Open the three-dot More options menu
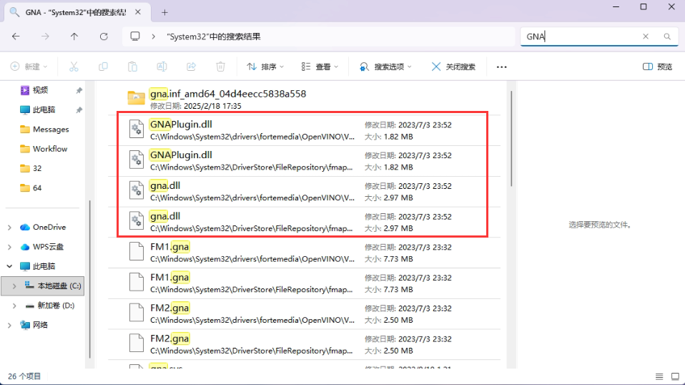685x385 pixels. click(502, 67)
